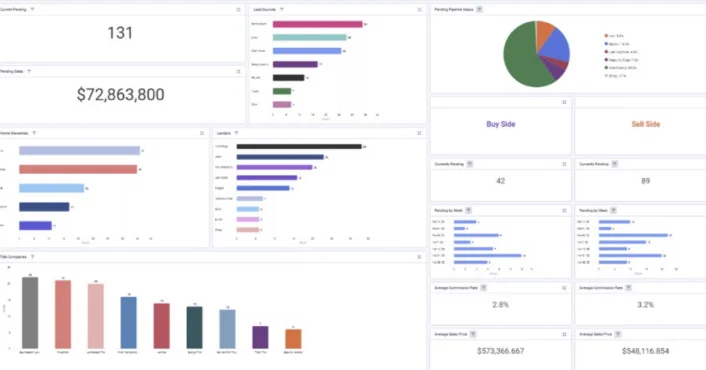Screen dimensions: 706x370
Task: Expand the Pending Sales widget to fullscreen
Action: click(x=239, y=72)
